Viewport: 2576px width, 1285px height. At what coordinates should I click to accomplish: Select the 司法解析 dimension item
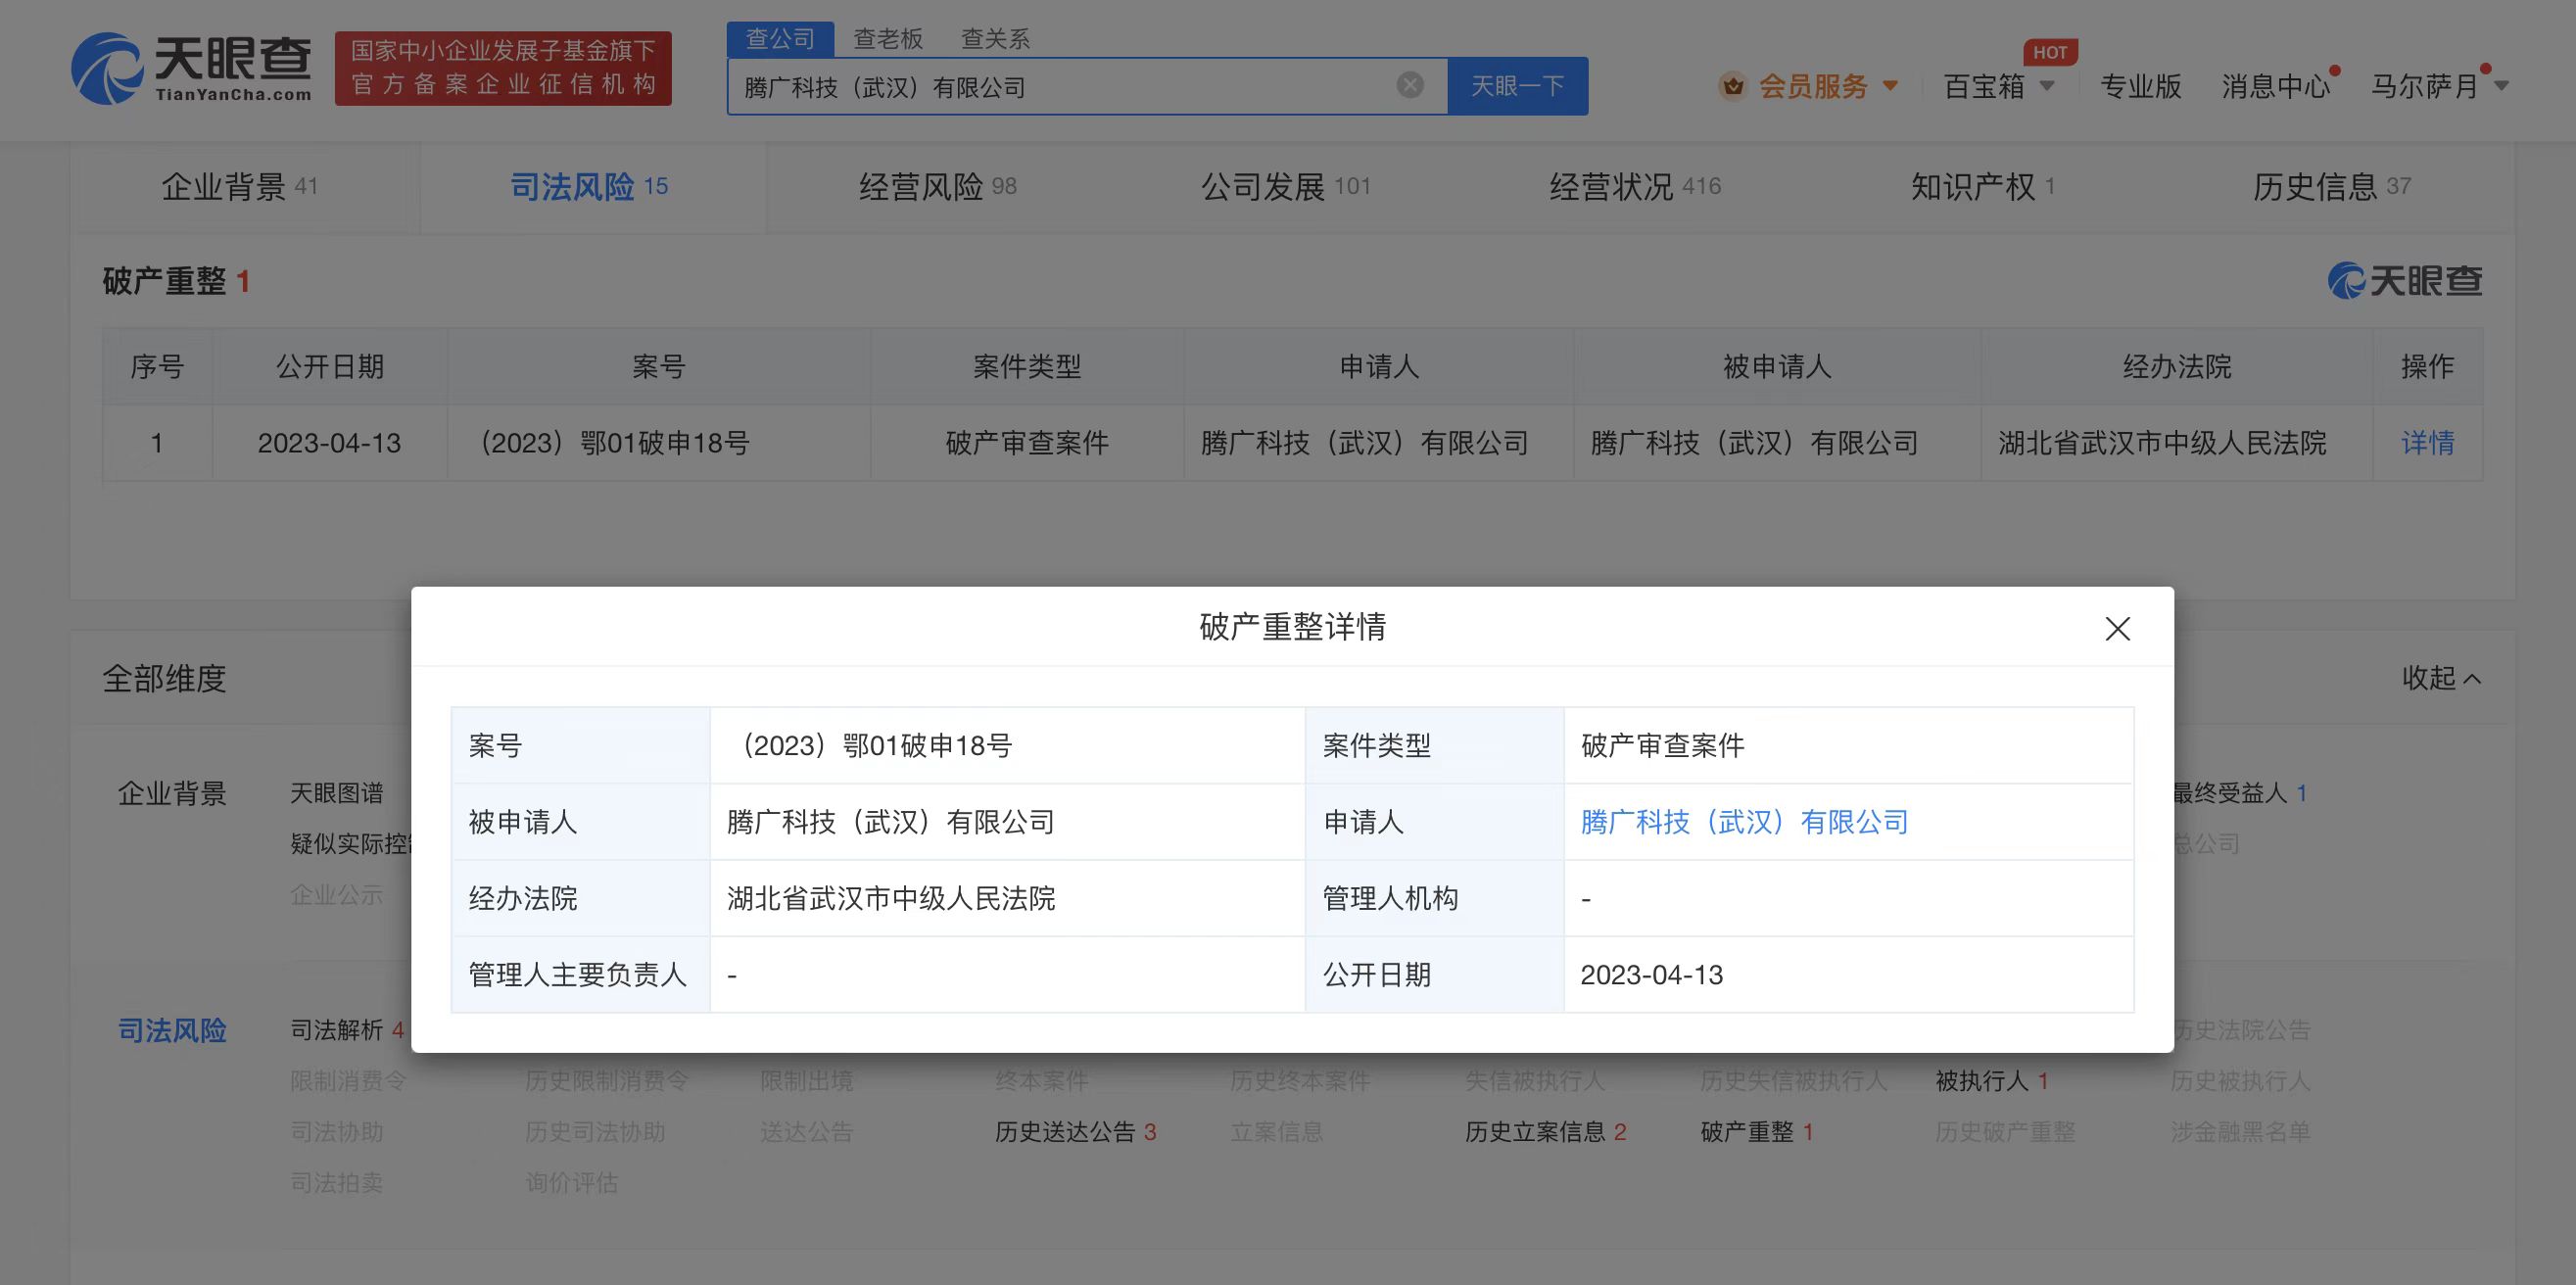(x=346, y=1030)
